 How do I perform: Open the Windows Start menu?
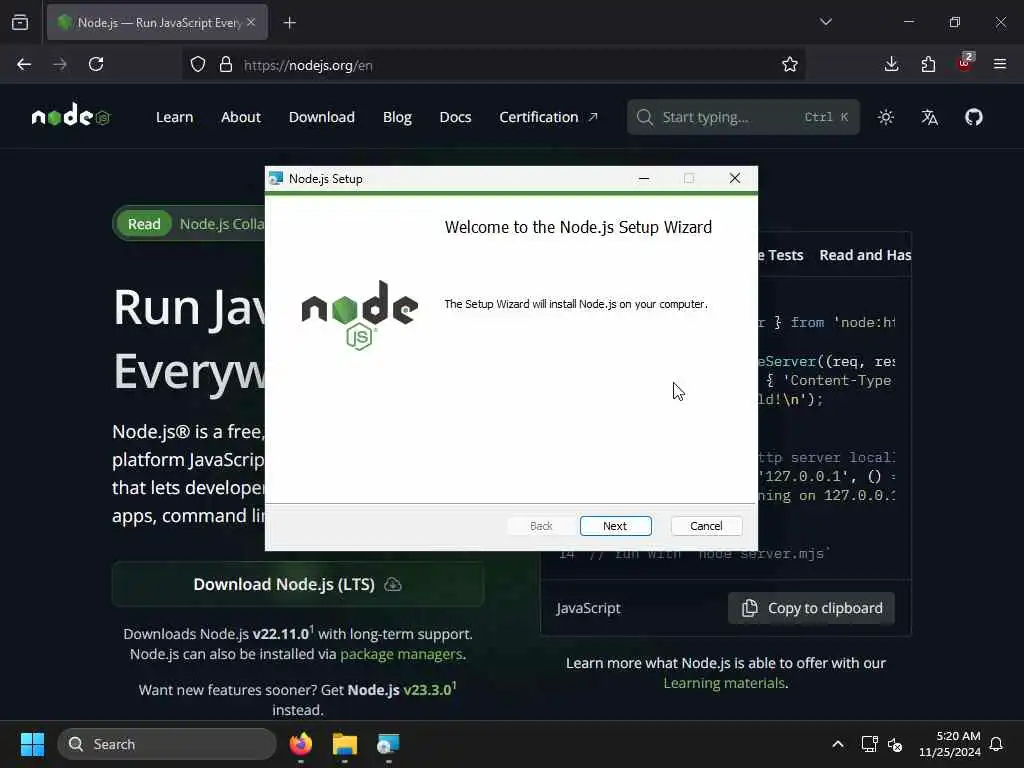click(x=32, y=744)
